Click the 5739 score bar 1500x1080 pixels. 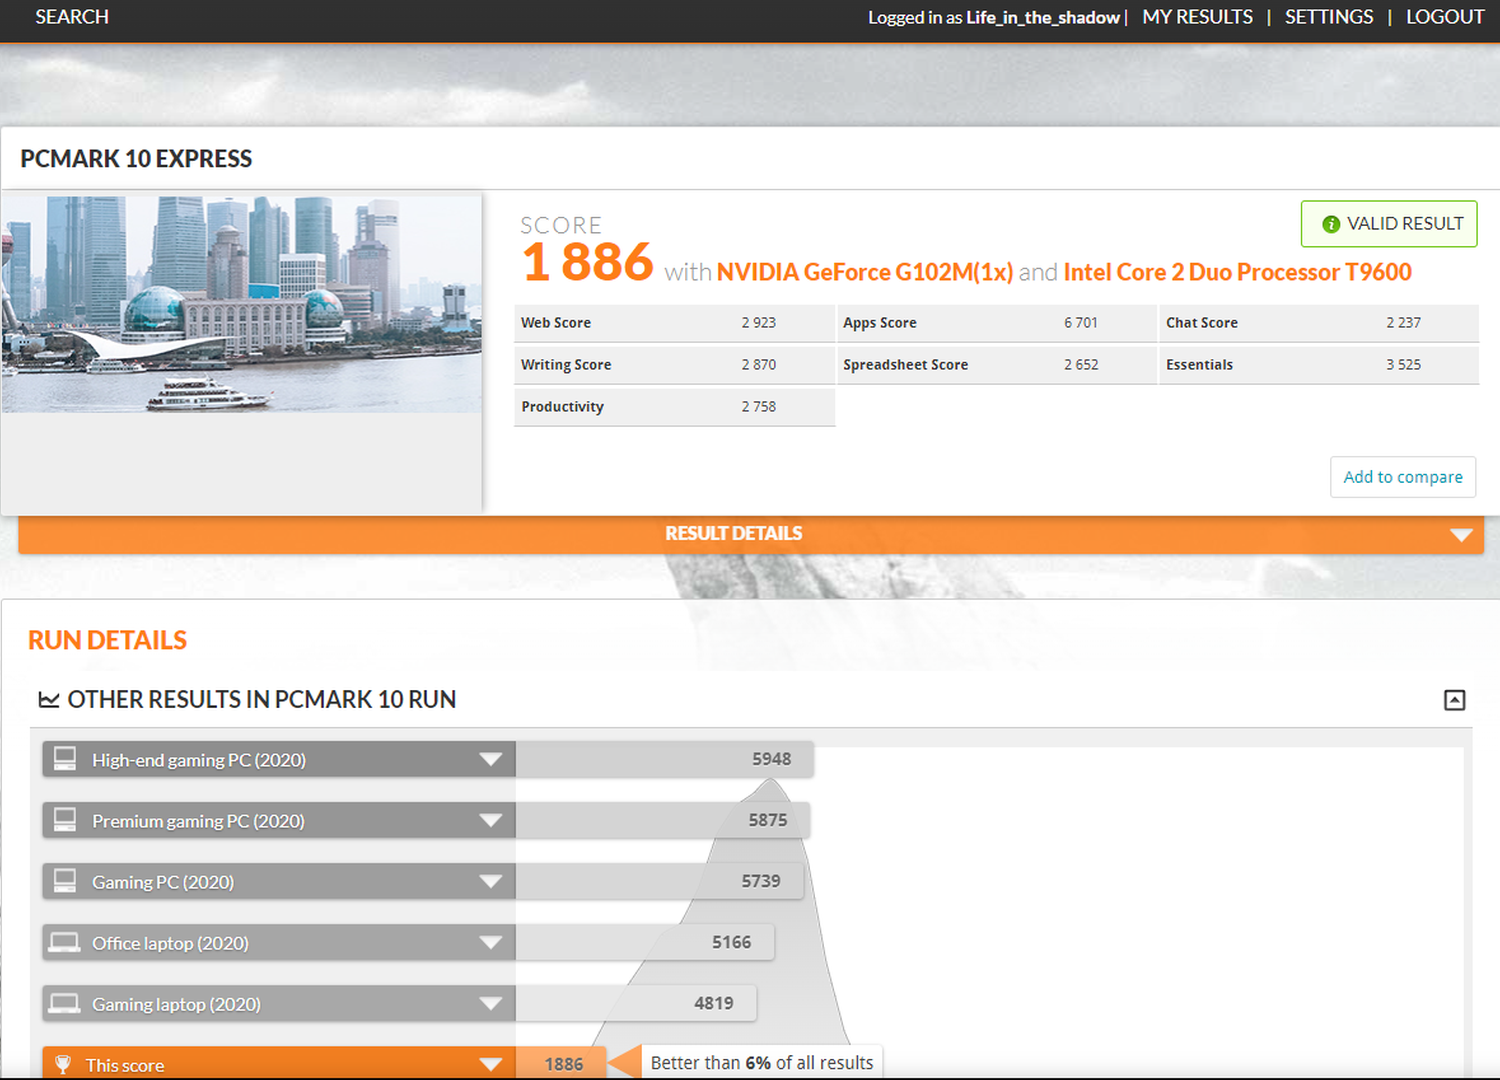659,881
